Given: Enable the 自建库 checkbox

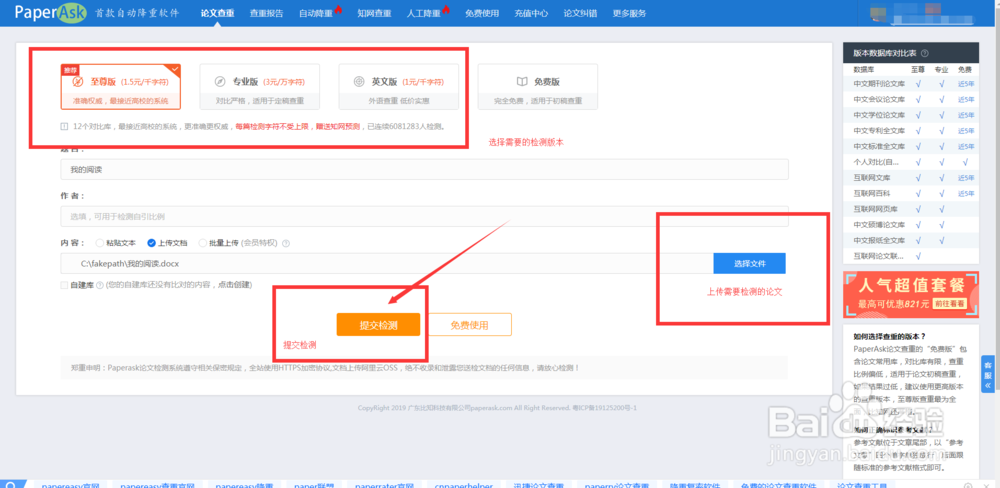Looking at the screenshot, I should click(x=64, y=285).
